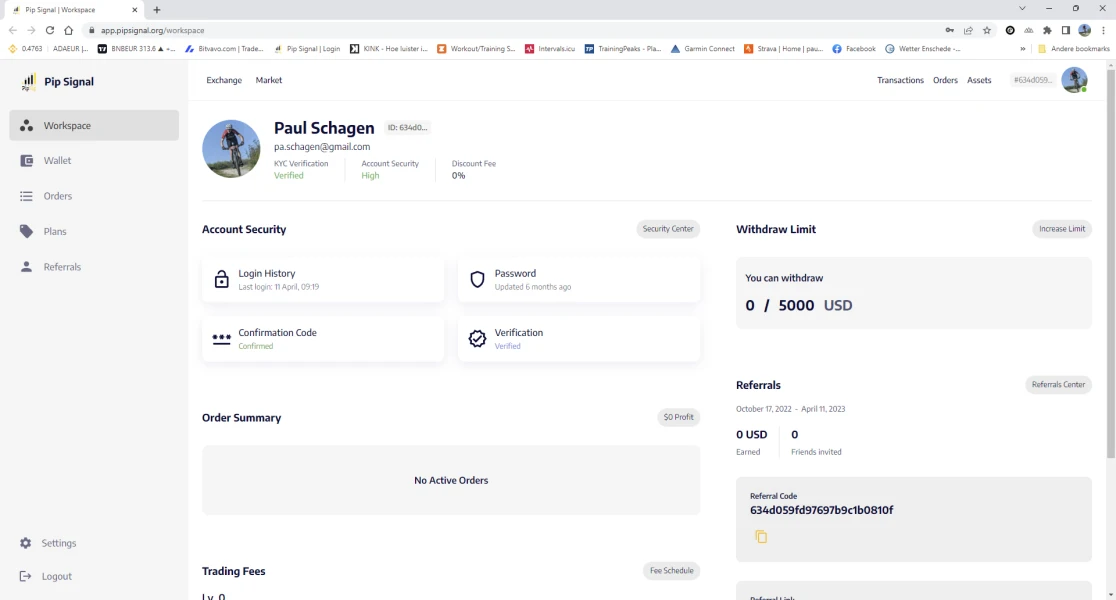Open the Referrals Center
The image size is (1116, 600).
click(1058, 385)
